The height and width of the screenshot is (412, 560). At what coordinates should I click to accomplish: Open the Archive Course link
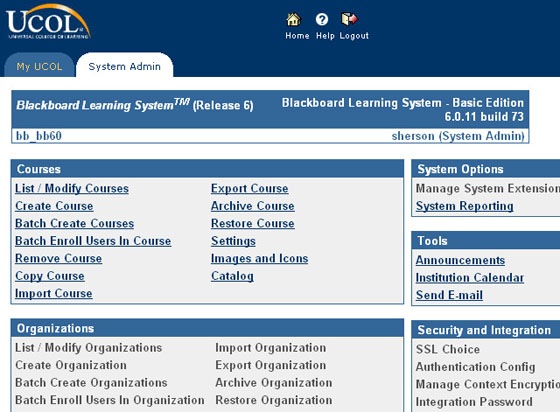tap(253, 206)
